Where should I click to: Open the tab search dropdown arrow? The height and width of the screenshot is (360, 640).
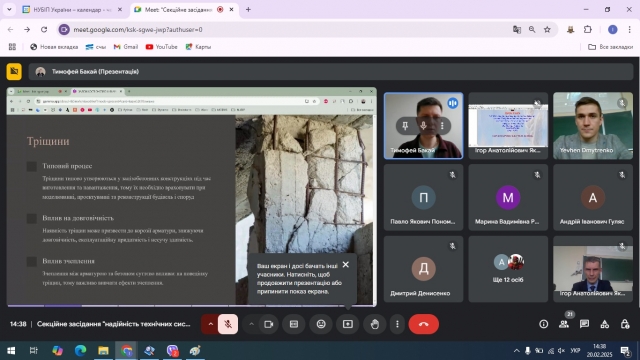(x=9, y=9)
